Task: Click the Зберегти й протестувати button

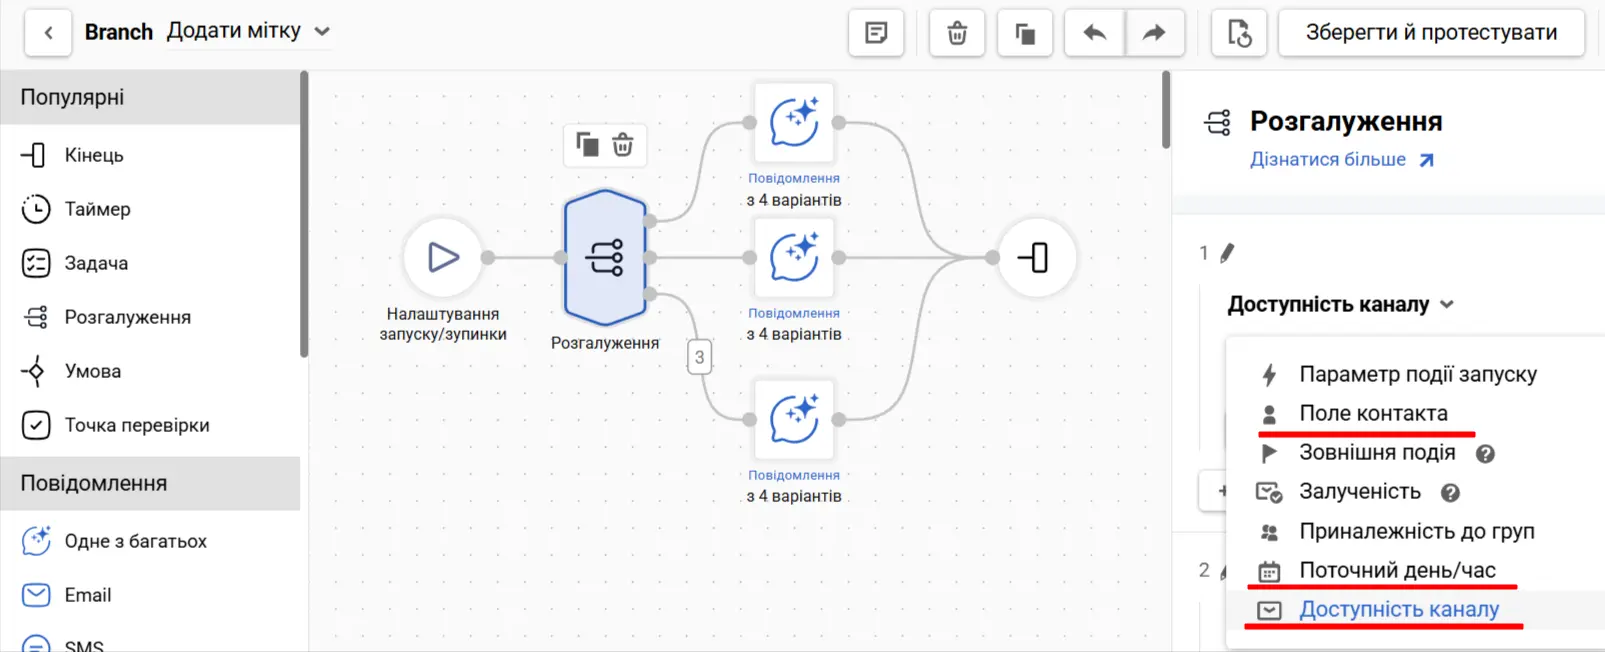Action: [1430, 33]
